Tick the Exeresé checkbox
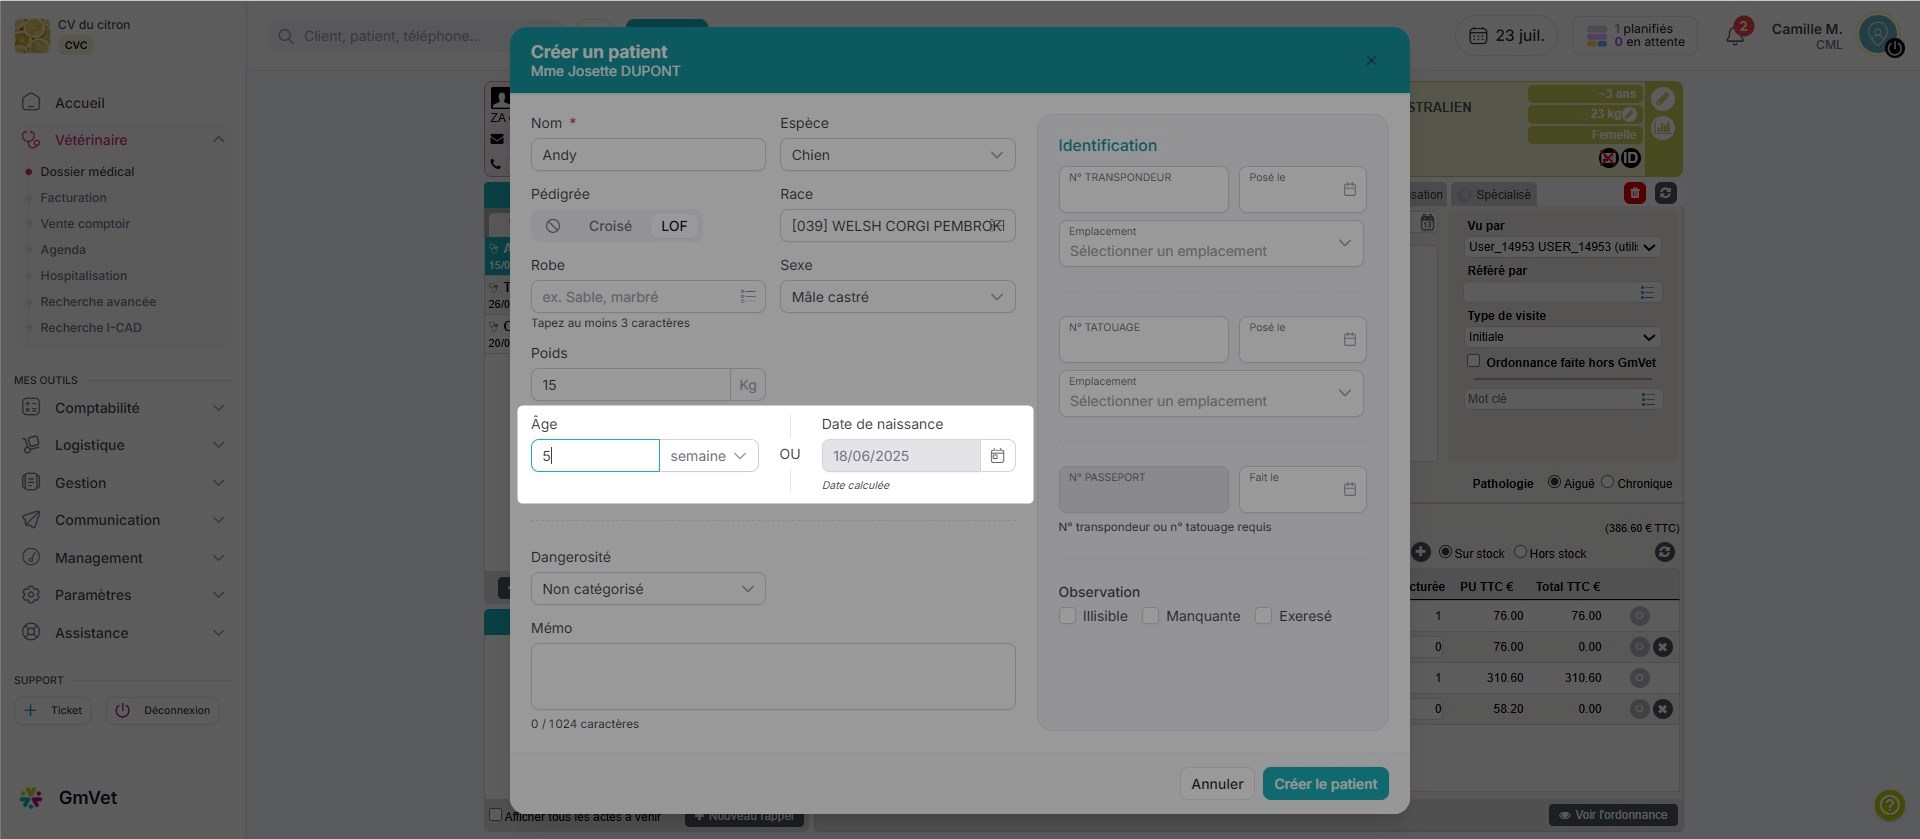Screen dimensions: 1920x839 click(1264, 616)
